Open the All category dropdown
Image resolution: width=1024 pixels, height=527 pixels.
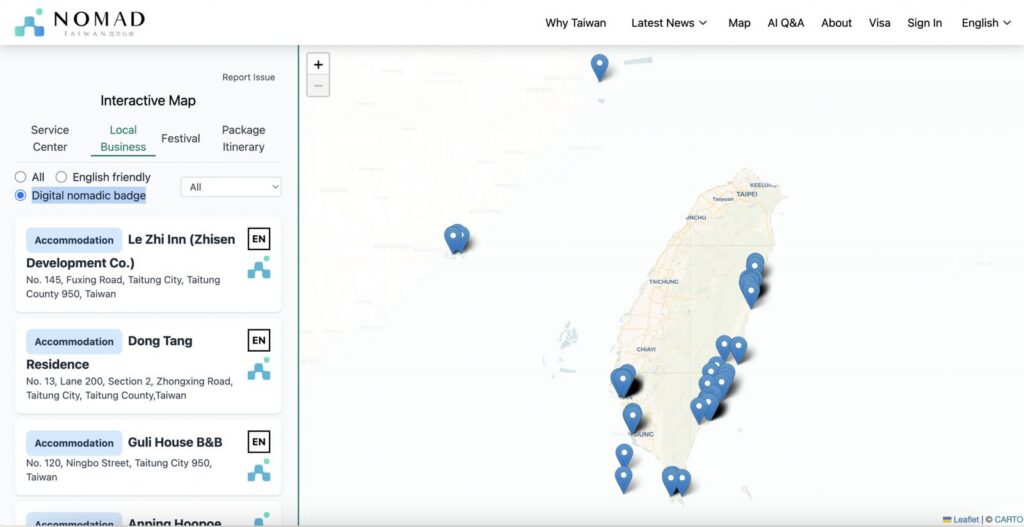point(231,187)
